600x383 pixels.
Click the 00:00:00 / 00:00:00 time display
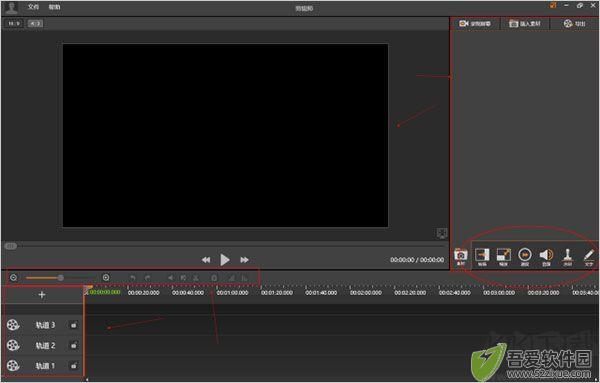(x=417, y=260)
